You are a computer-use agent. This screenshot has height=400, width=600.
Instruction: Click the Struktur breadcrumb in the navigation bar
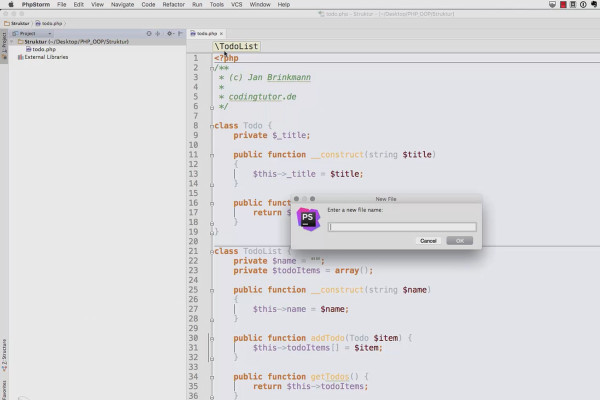(x=17, y=23)
